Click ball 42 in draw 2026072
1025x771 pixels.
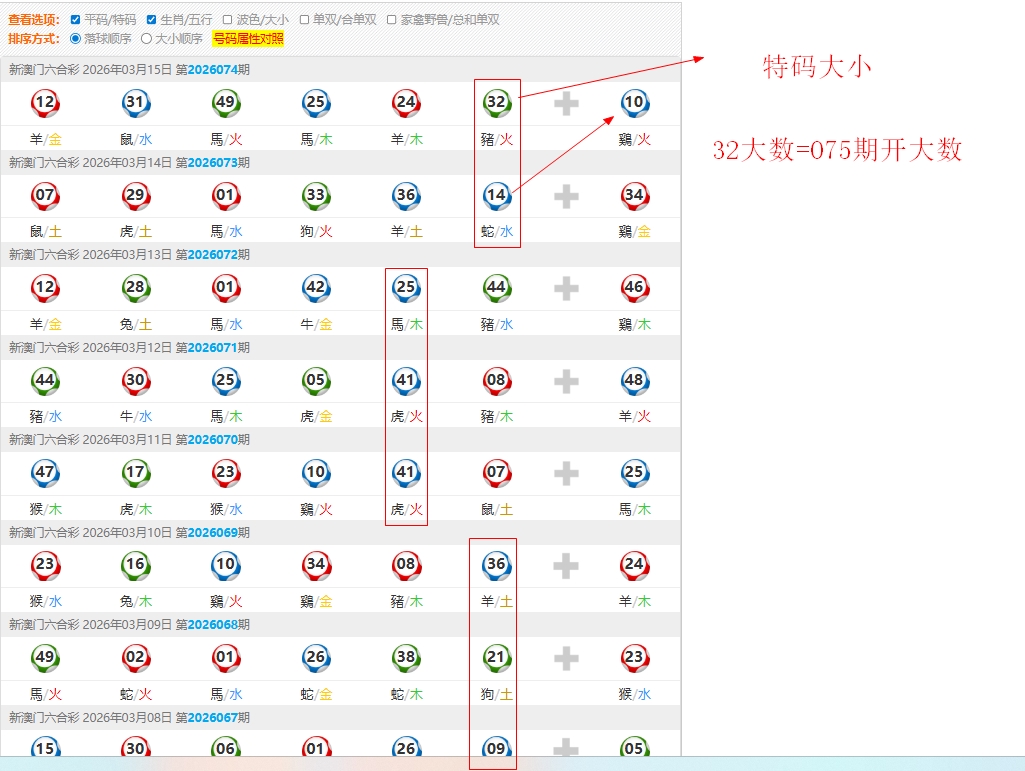(316, 288)
